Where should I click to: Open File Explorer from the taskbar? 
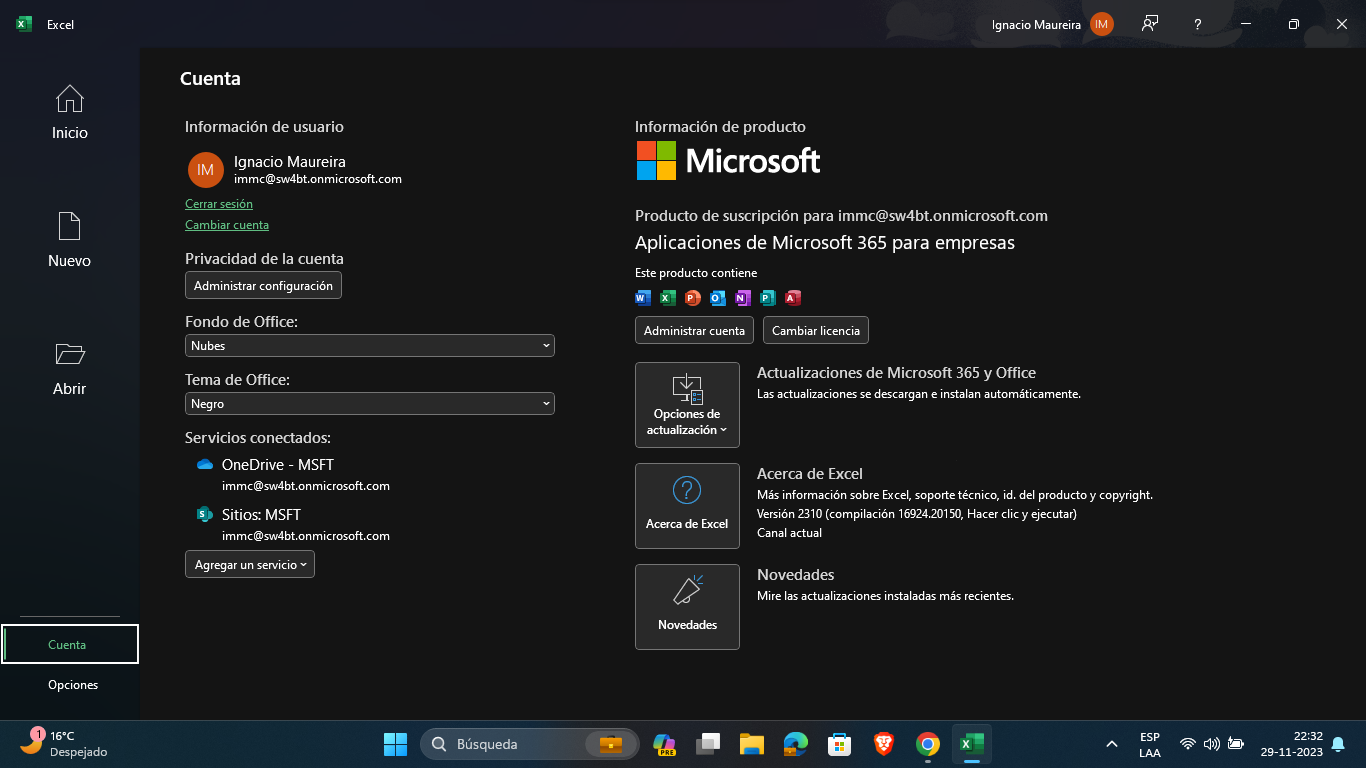[752, 744]
